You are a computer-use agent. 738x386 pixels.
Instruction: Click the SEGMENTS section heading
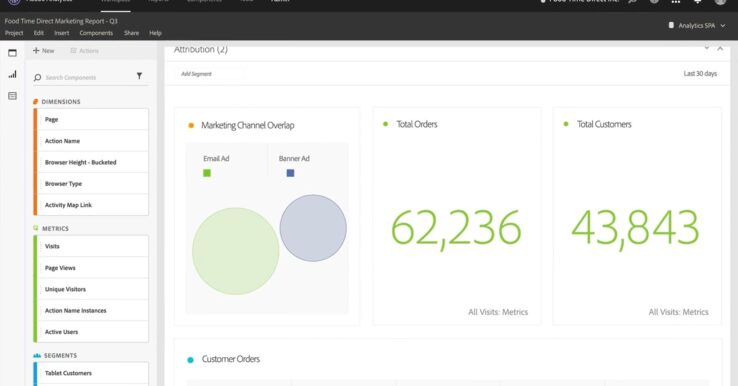click(x=60, y=355)
